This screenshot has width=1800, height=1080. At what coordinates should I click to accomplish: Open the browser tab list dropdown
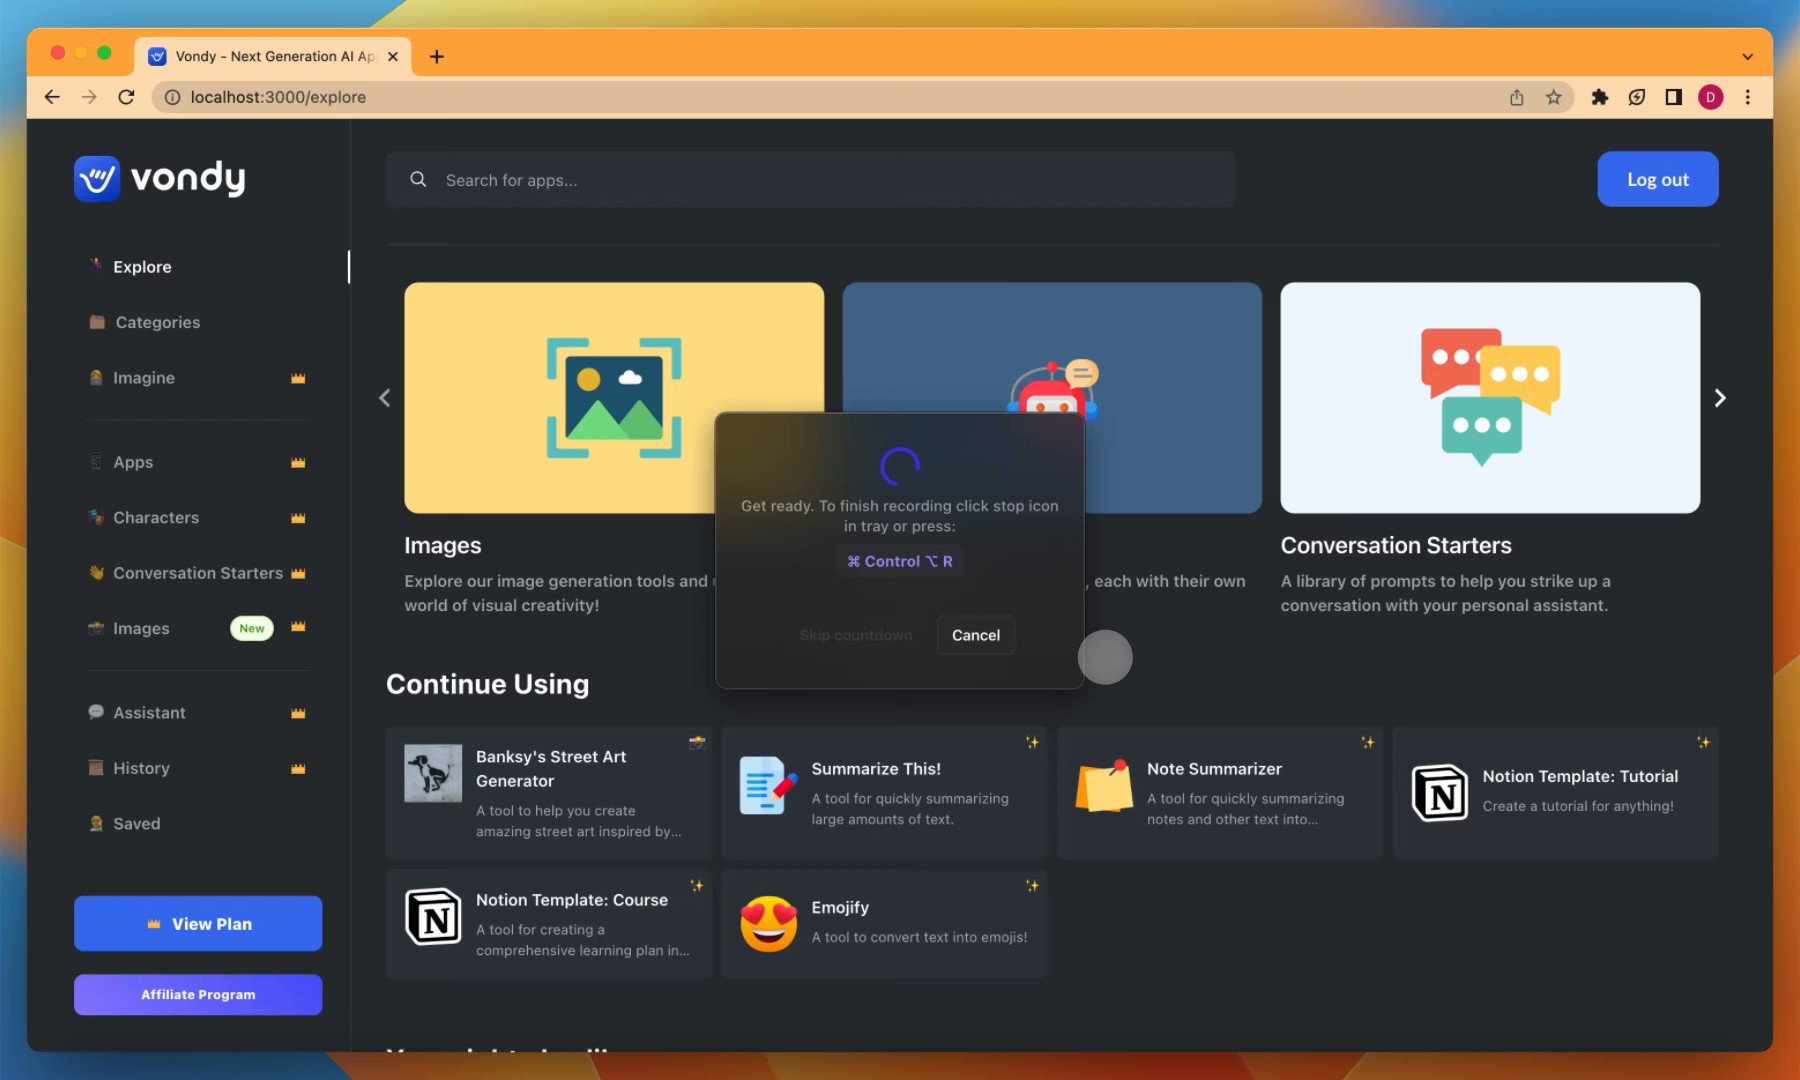1746,56
